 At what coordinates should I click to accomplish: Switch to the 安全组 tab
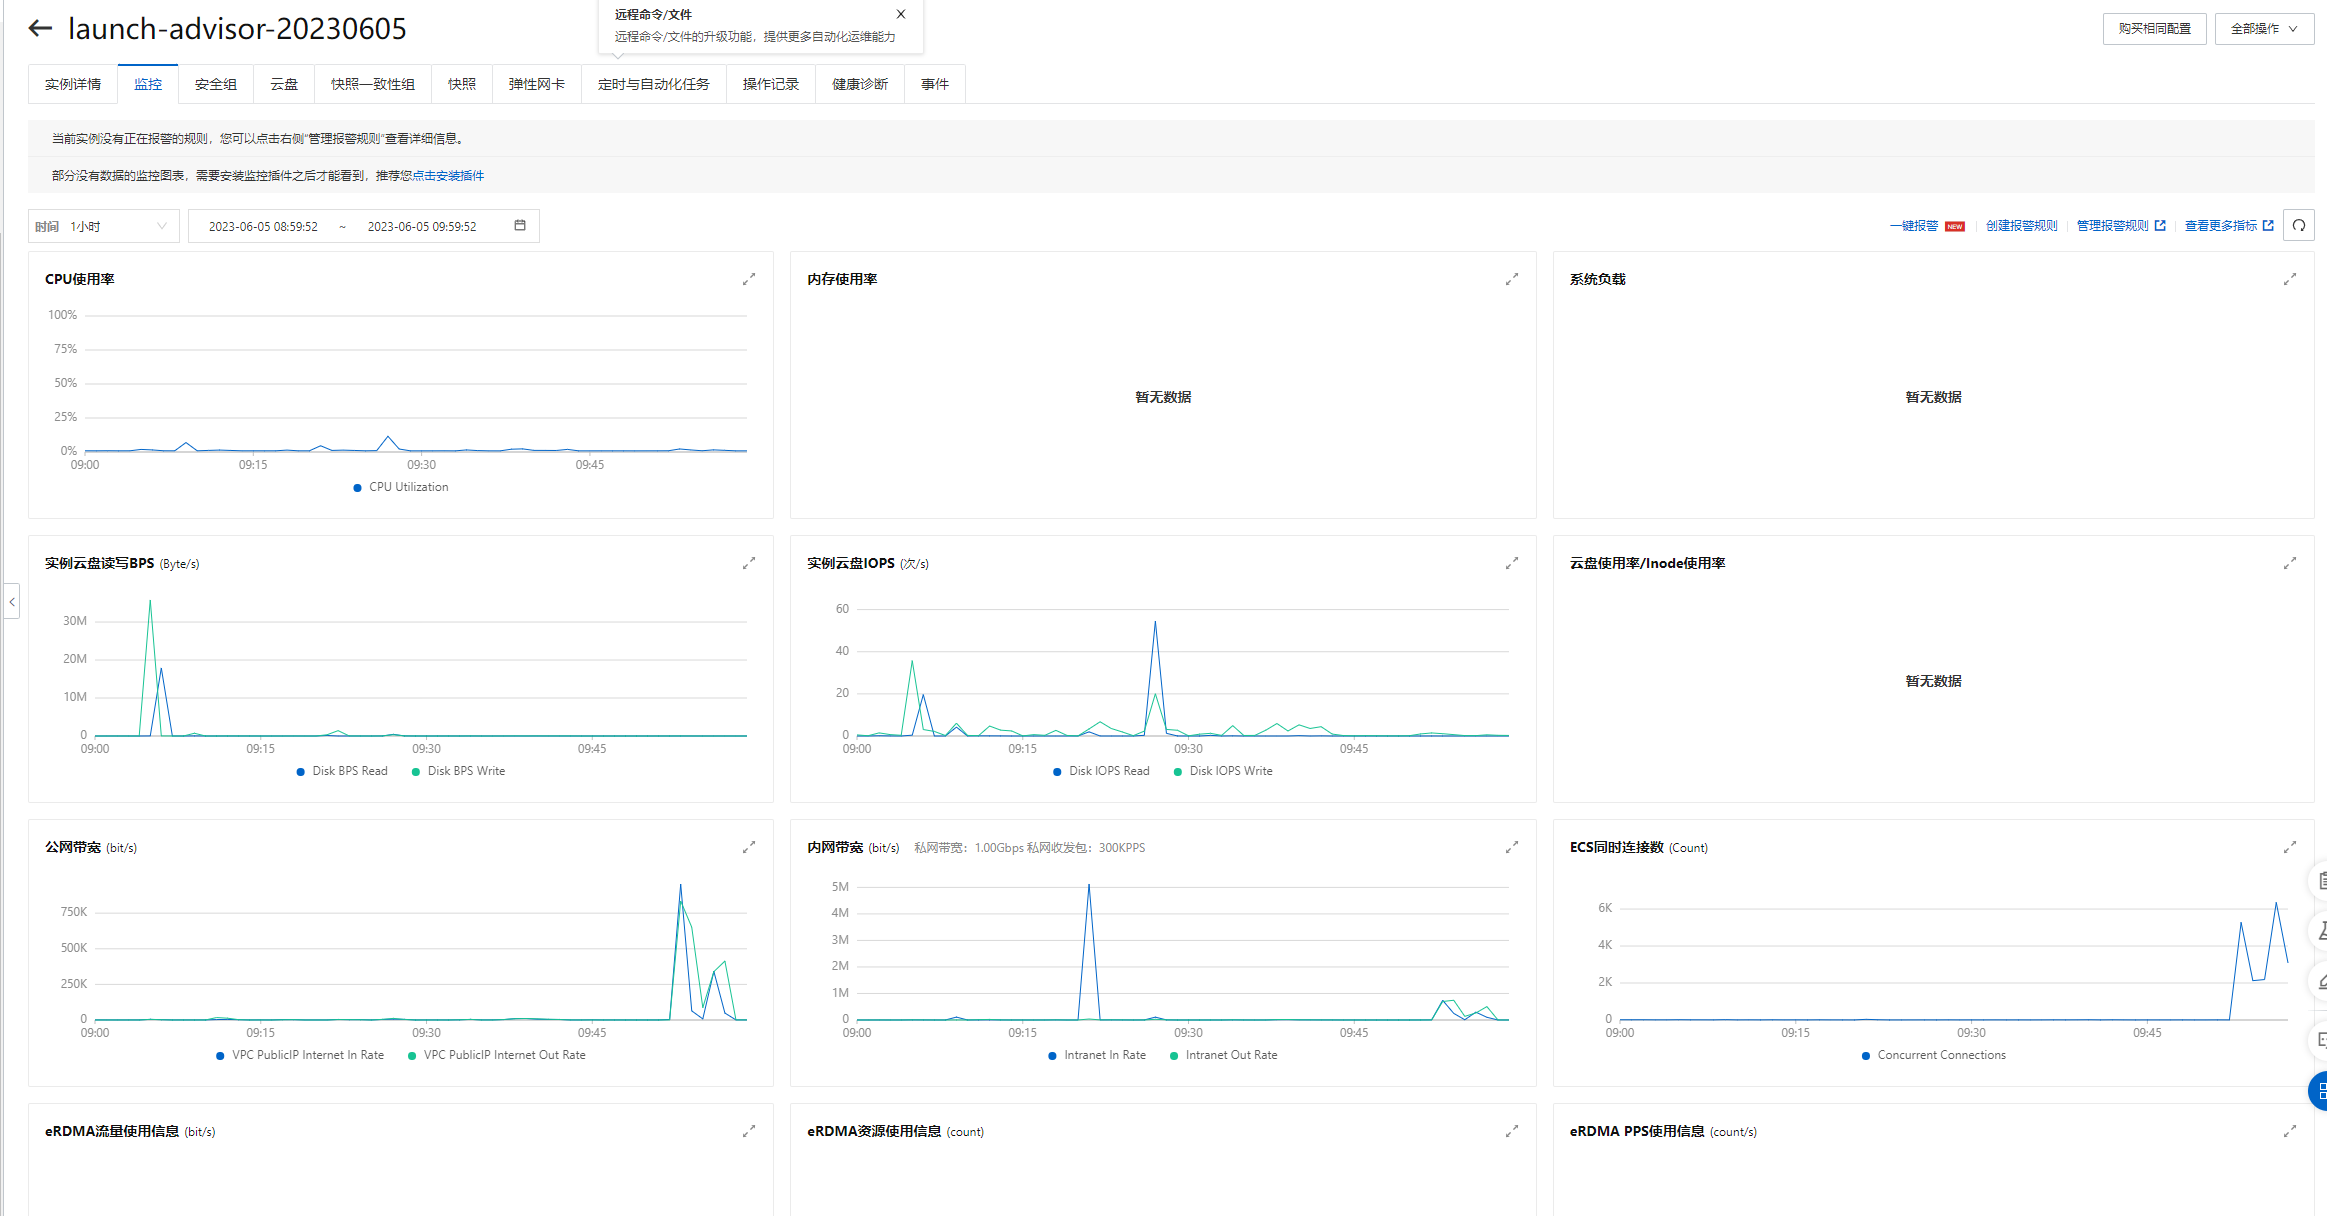pyautogui.click(x=215, y=84)
